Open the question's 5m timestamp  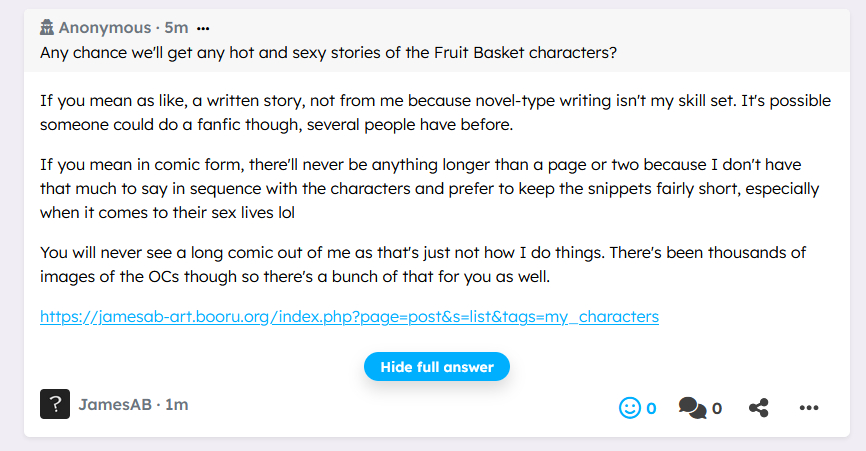click(177, 28)
